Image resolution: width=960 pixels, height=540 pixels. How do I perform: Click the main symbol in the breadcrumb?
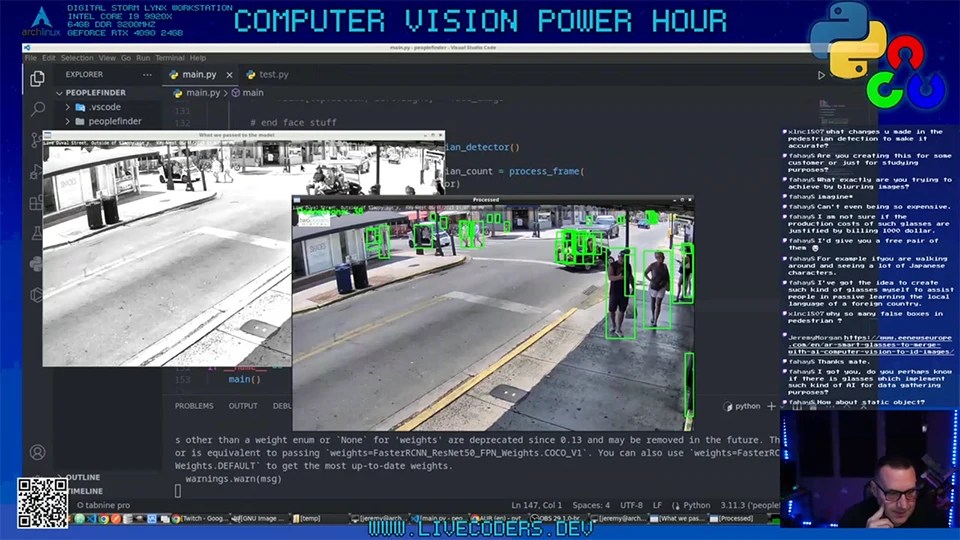247,92
